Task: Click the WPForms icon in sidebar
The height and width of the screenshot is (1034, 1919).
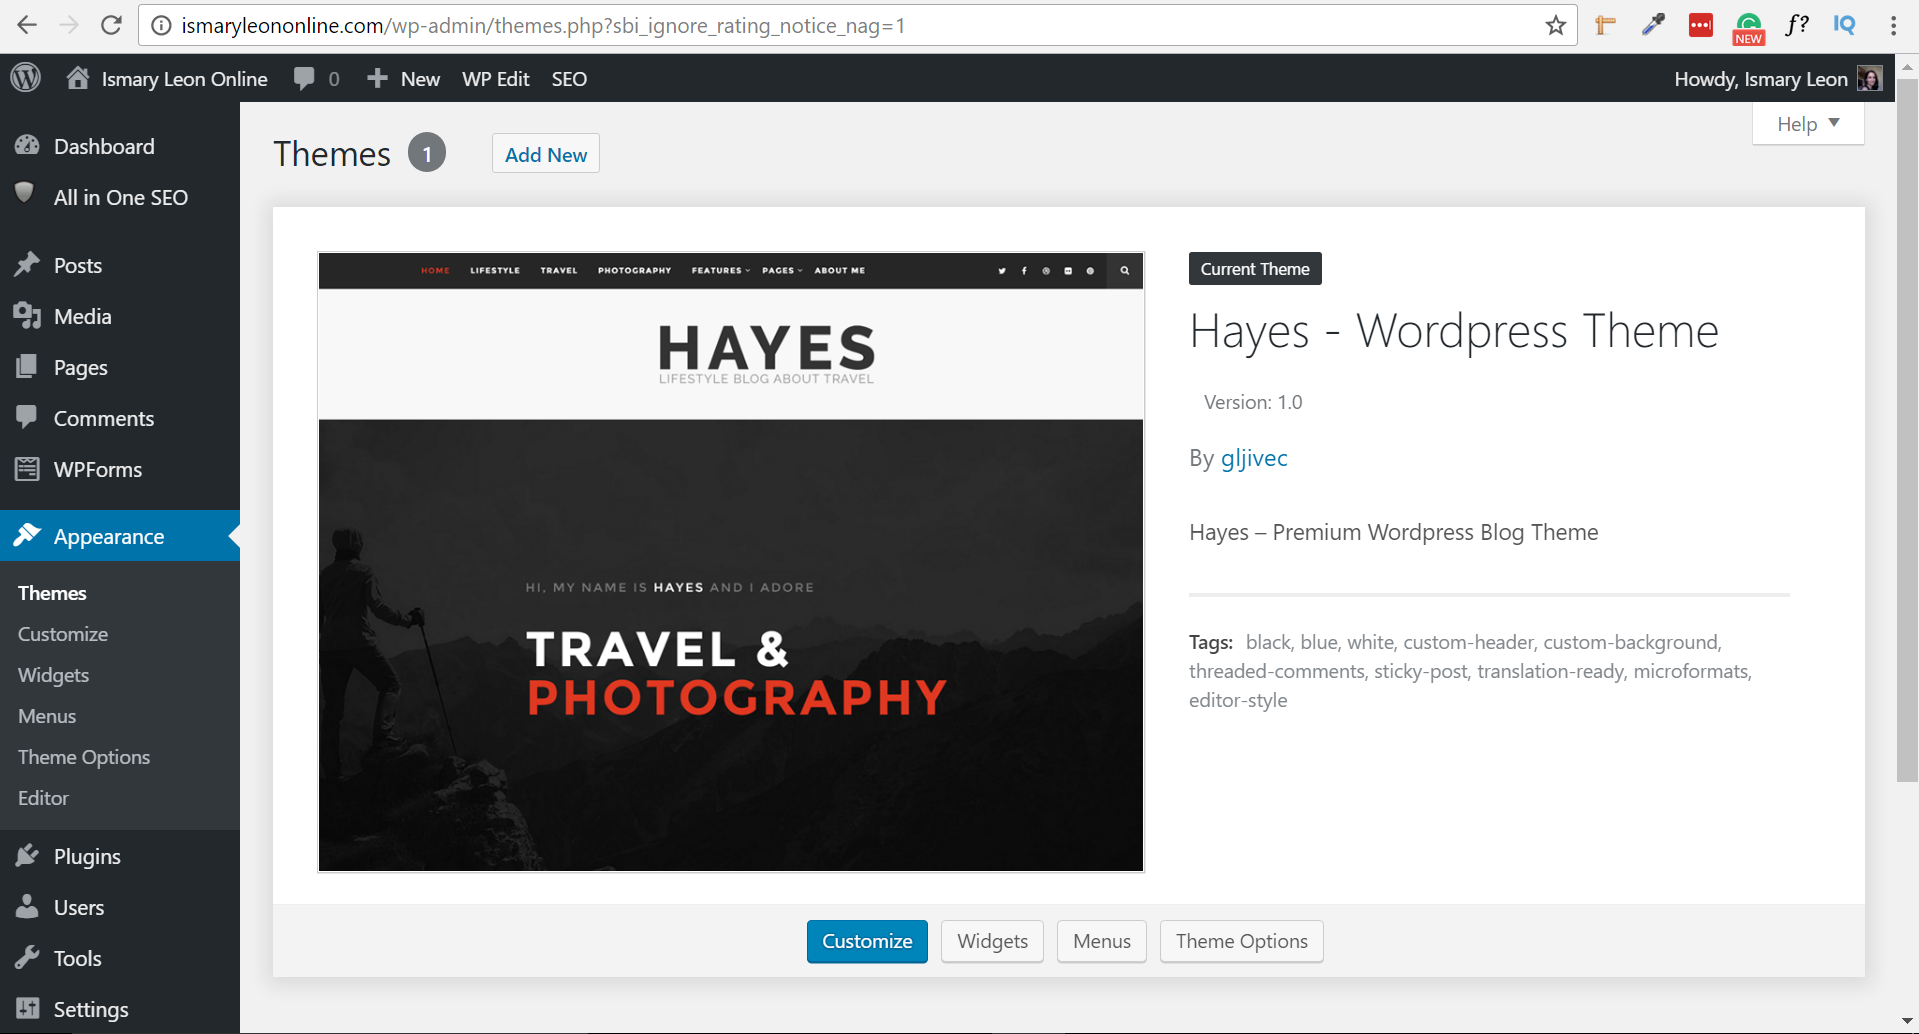Action: pos(27,468)
